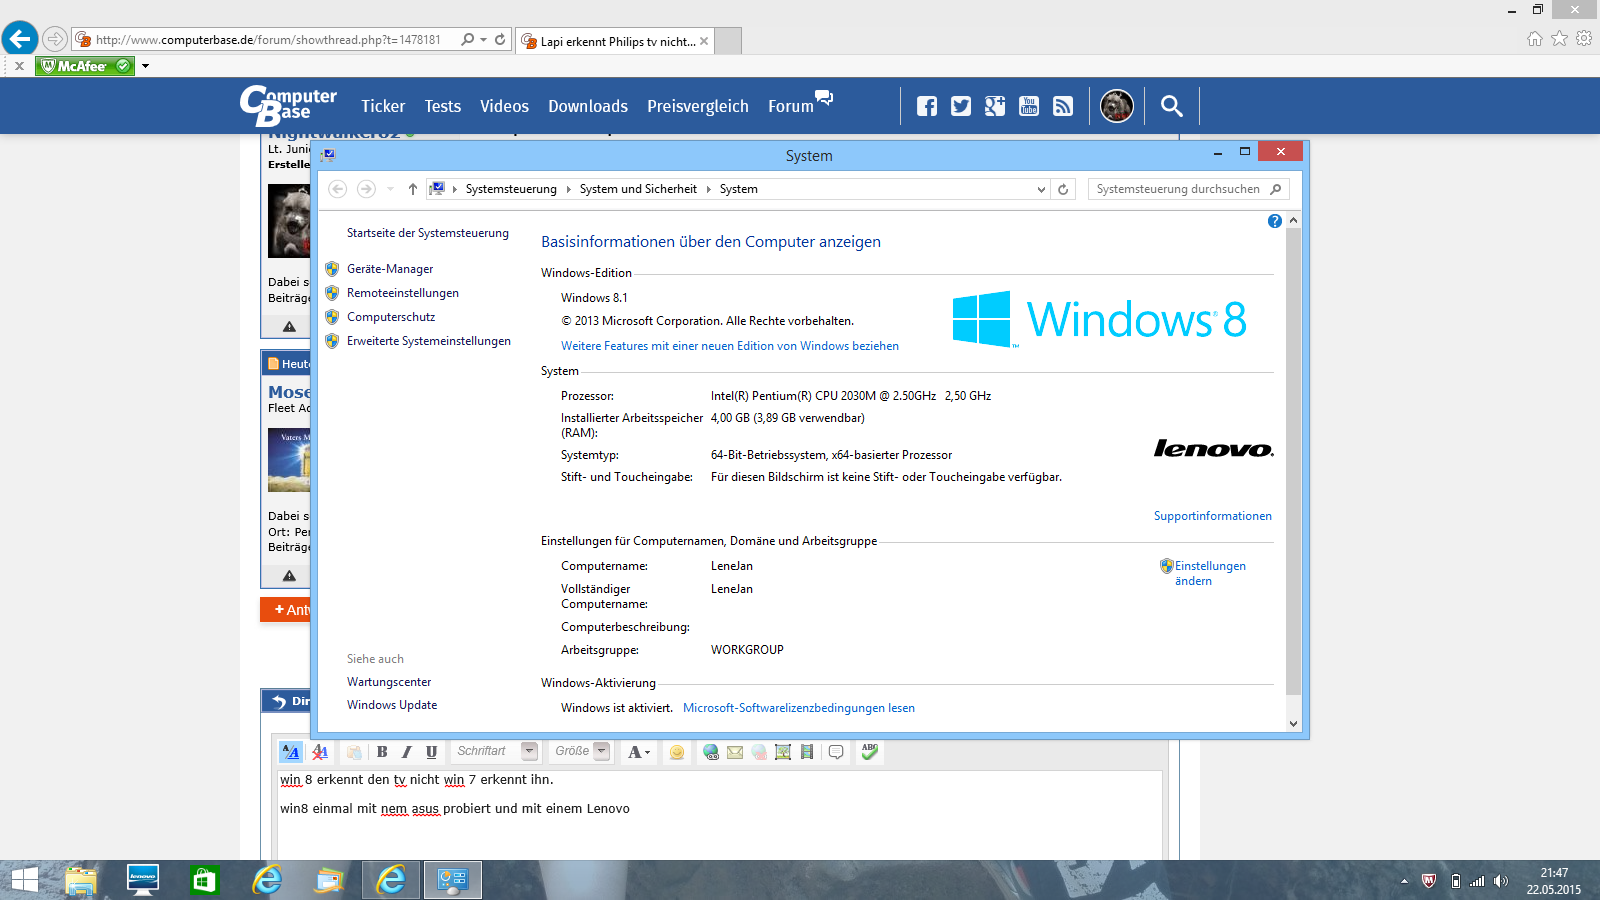Open Windows Store from taskbar
This screenshot has height=900, width=1600.
tap(204, 880)
